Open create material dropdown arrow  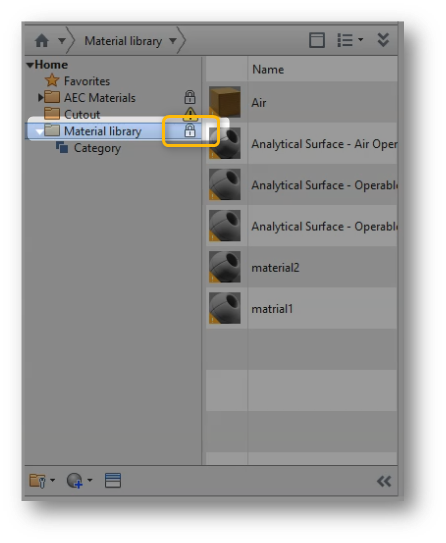coord(90,480)
